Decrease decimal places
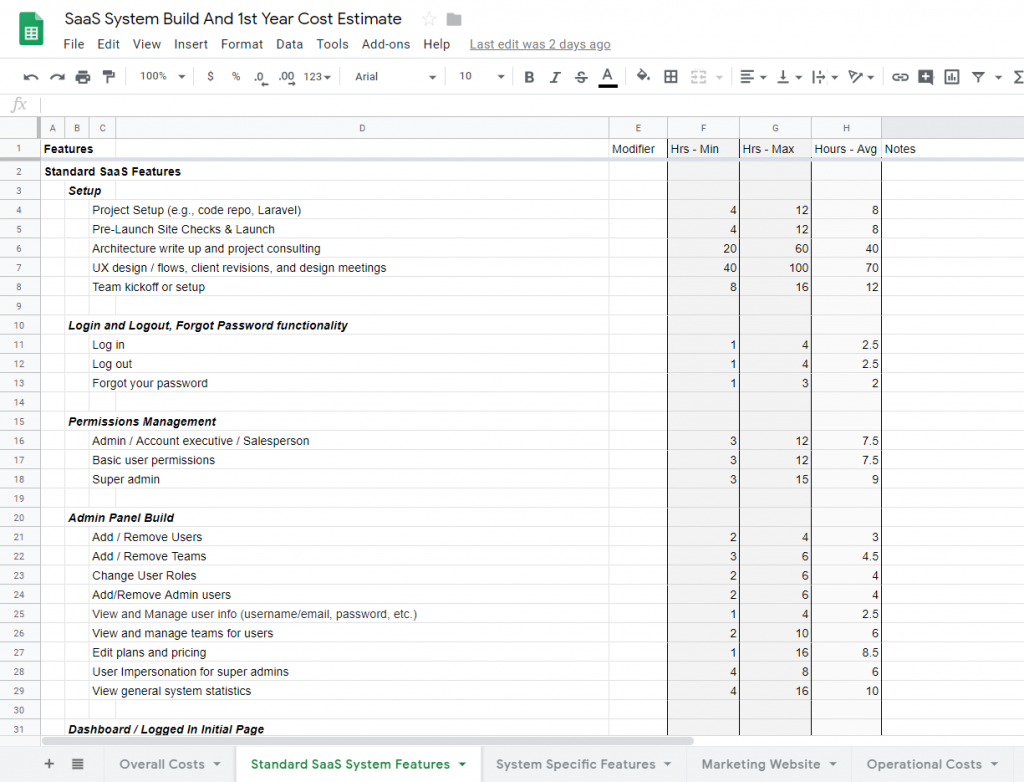 (x=261, y=77)
